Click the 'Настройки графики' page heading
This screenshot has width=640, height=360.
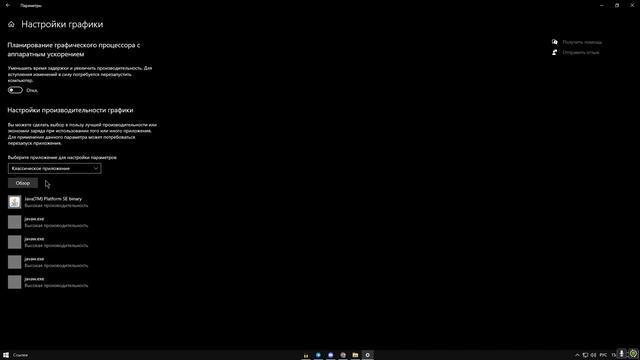(x=62, y=24)
